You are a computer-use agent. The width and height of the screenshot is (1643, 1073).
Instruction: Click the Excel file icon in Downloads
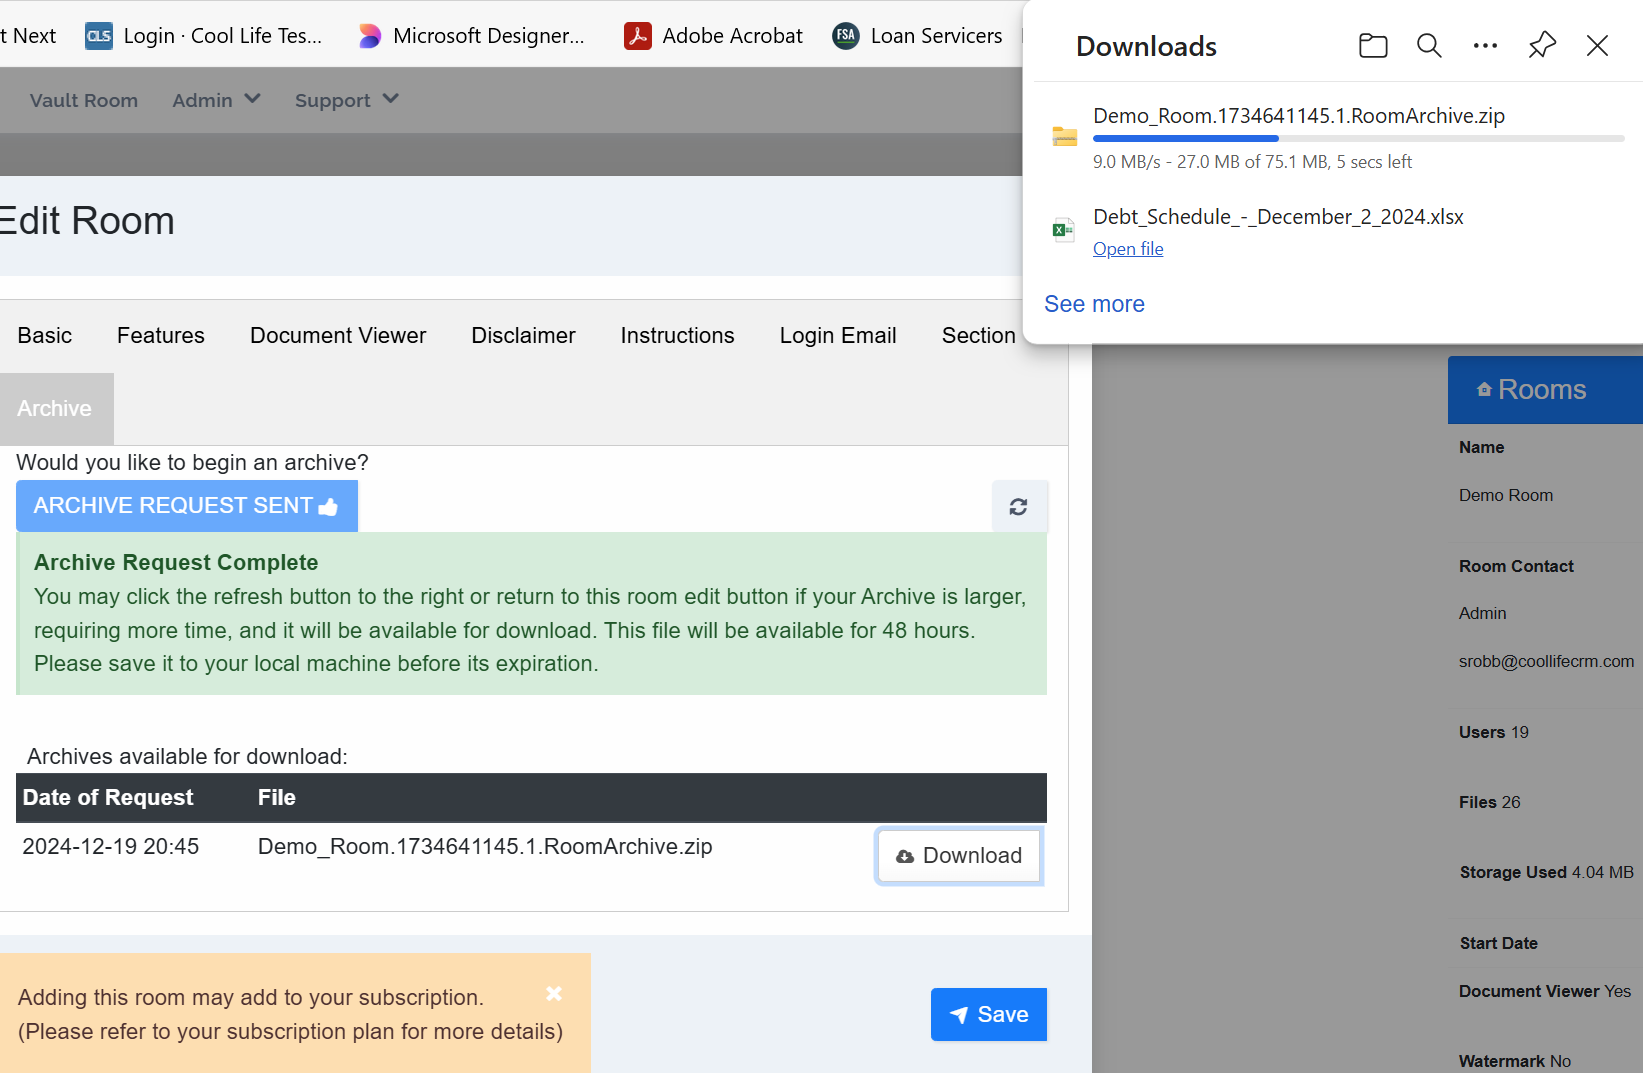coord(1064,230)
